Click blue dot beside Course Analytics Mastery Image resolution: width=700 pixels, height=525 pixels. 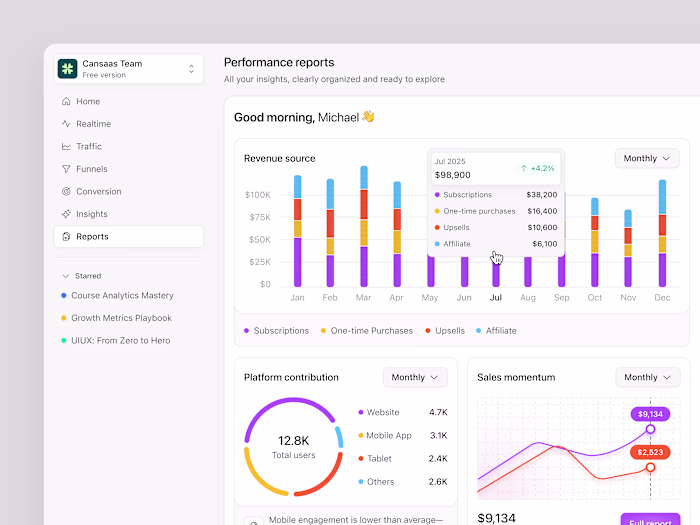coord(63,296)
